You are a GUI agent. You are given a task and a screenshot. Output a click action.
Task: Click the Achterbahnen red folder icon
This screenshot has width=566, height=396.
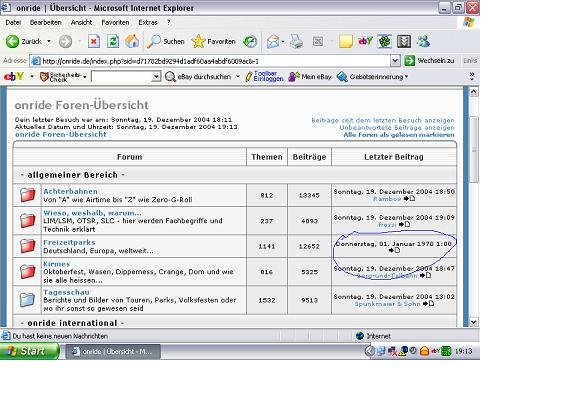point(27,195)
